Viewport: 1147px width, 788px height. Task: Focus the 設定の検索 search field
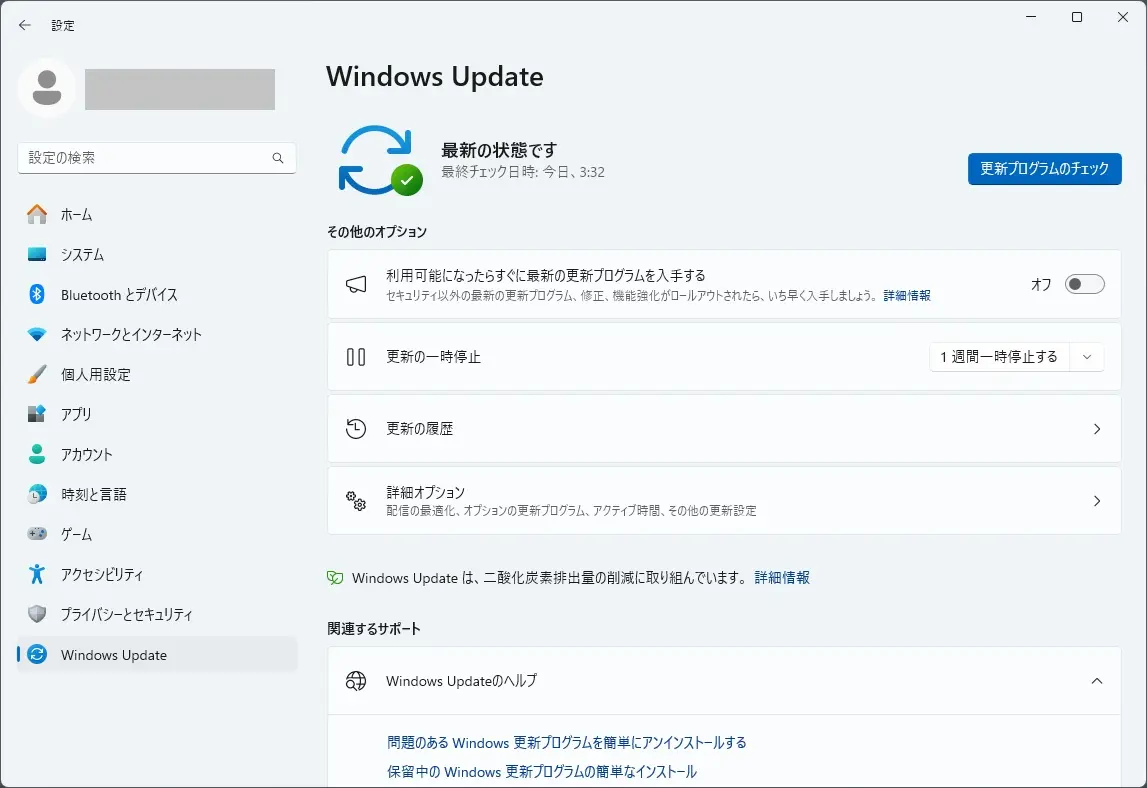[157, 158]
